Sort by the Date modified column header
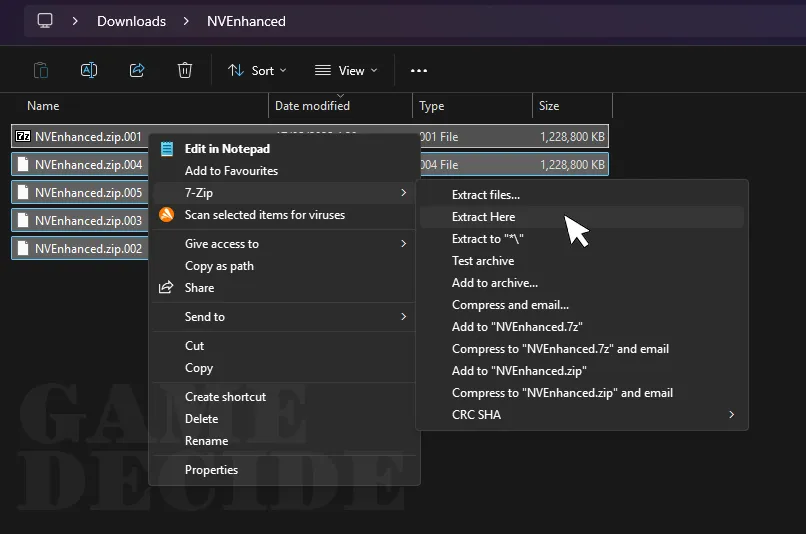Screen dimensions: 806x534 coord(312,106)
